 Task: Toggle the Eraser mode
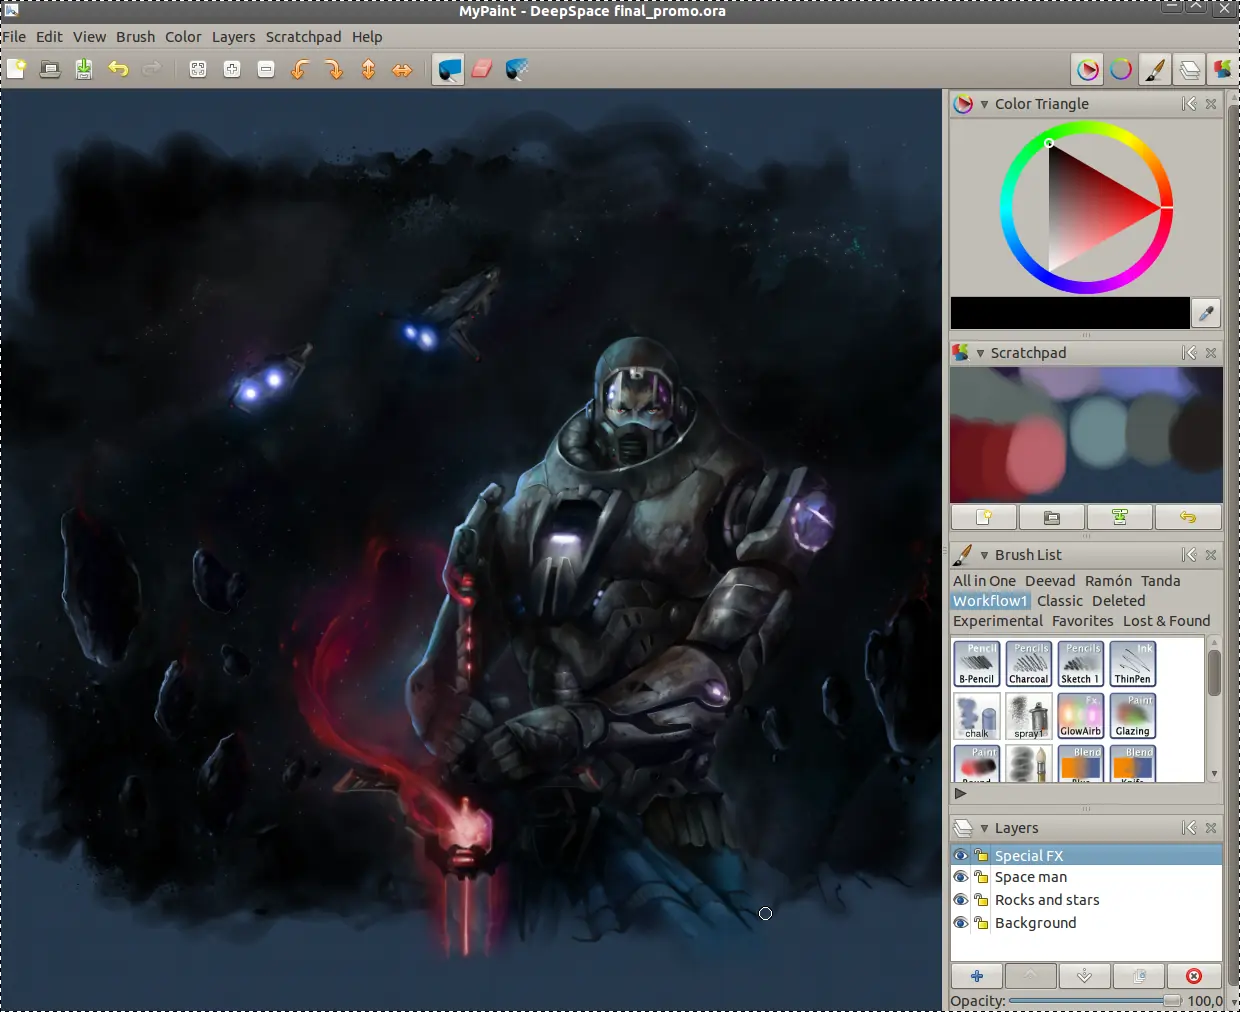click(x=482, y=69)
